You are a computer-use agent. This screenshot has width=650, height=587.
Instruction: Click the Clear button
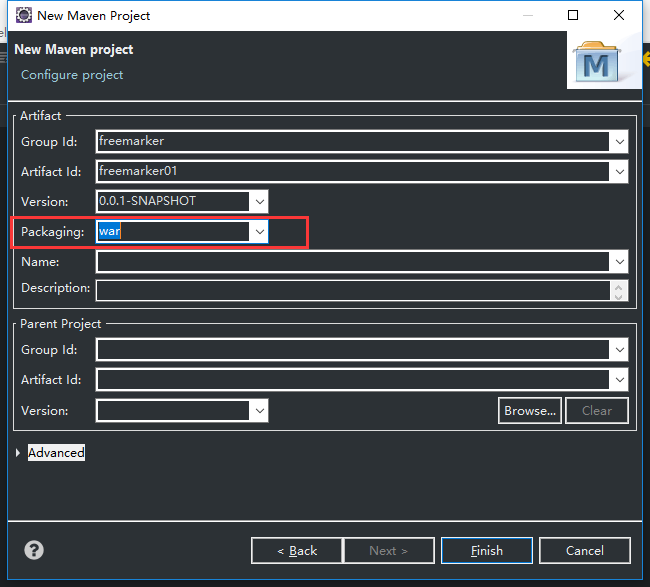click(x=597, y=410)
